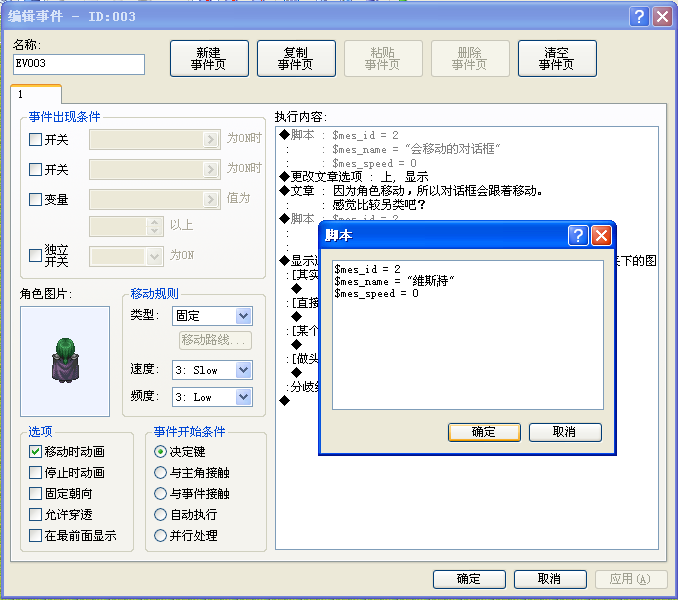Select the 感觉比较另类吧 text line

[x=379, y=204]
